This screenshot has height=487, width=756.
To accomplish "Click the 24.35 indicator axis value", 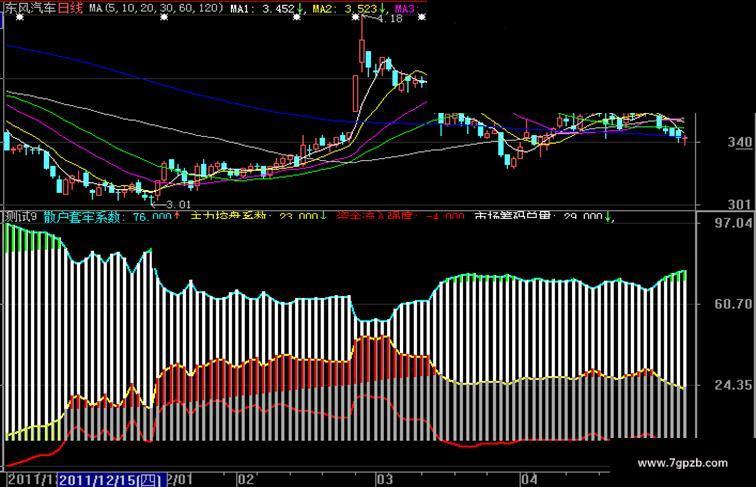I will (733, 385).
